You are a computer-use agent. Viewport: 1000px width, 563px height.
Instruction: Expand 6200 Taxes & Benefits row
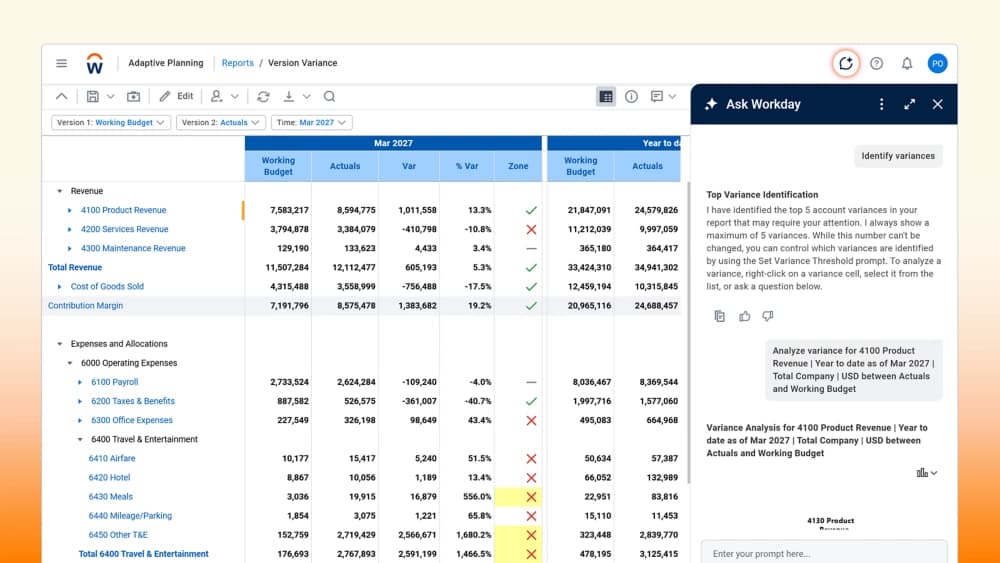[80, 401]
